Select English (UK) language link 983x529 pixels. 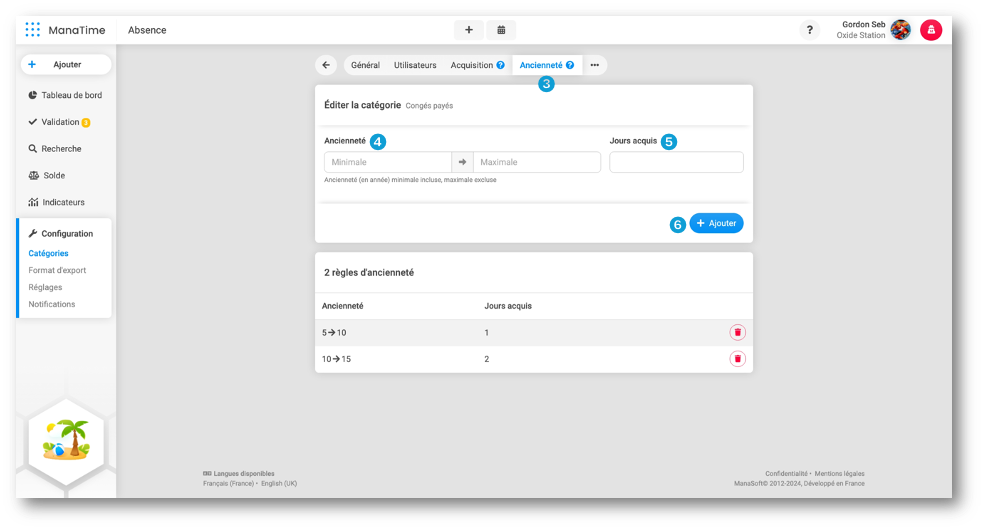click(x=279, y=483)
